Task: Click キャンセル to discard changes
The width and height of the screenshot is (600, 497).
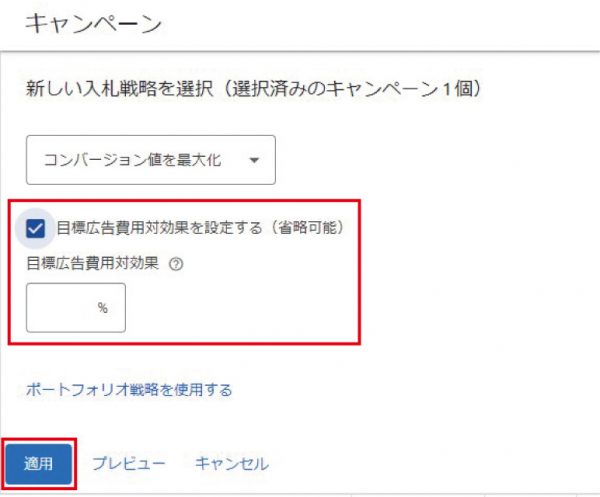Action: pyautogui.click(x=232, y=463)
